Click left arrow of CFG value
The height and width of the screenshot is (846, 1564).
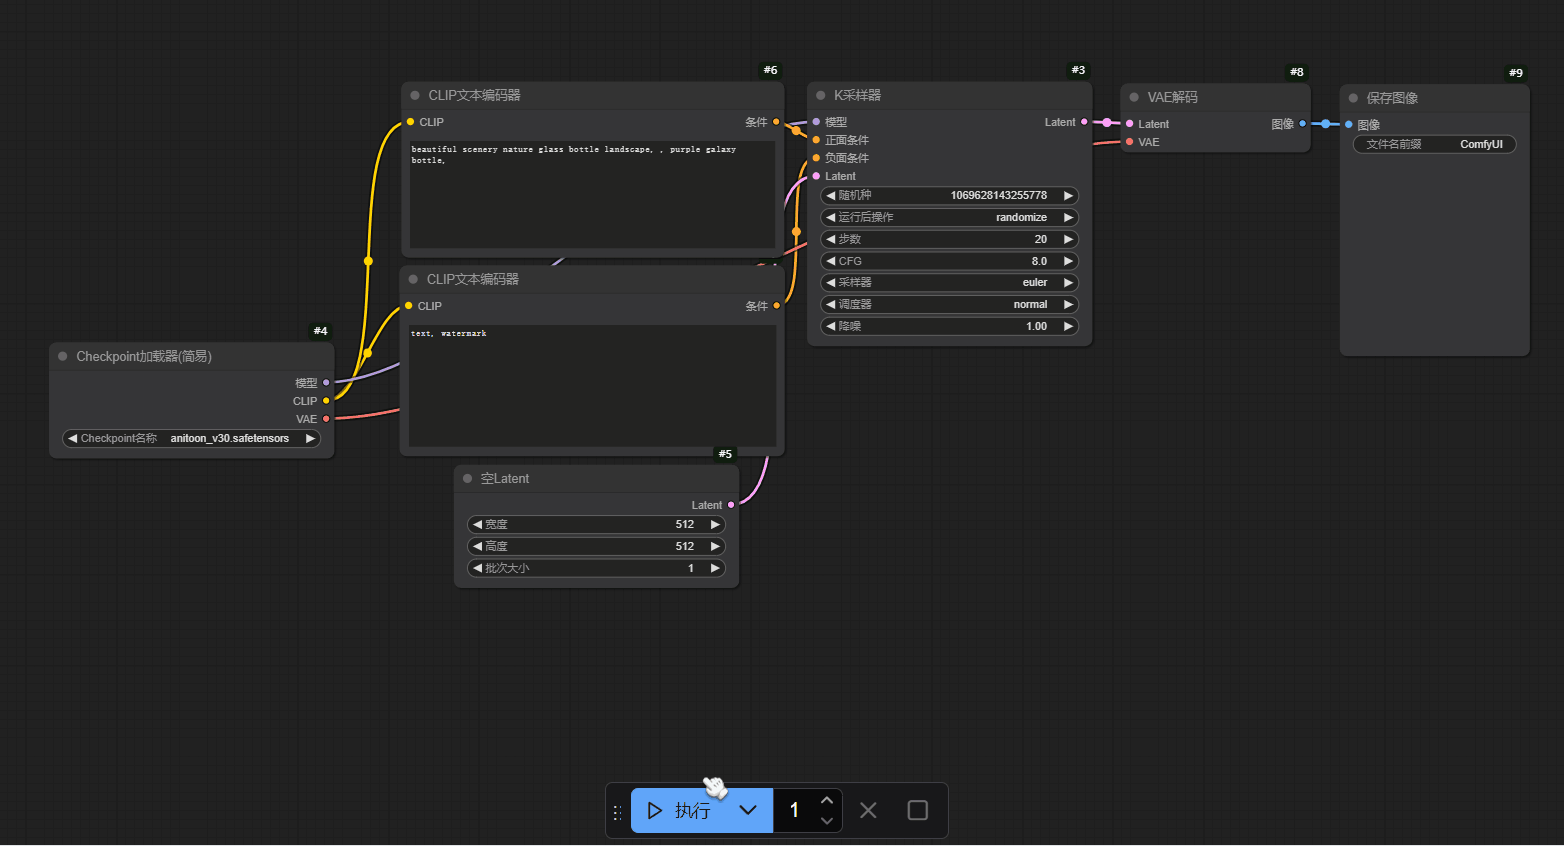(830, 261)
